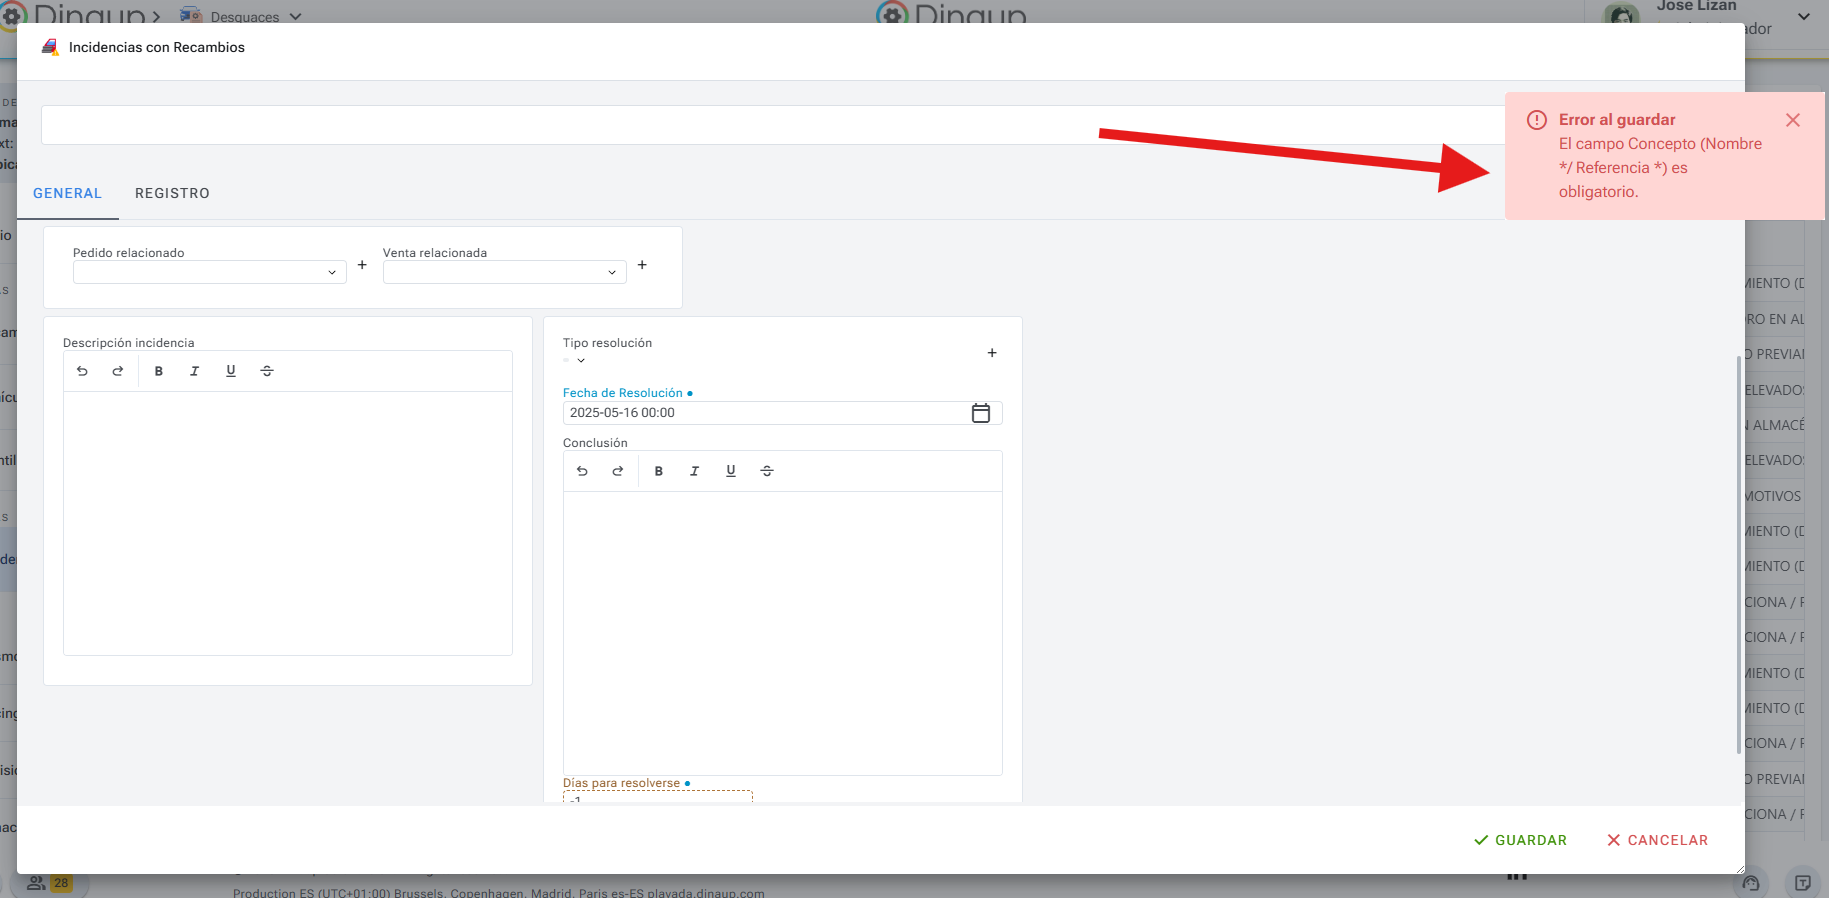The height and width of the screenshot is (898, 1829).
Task: Click undo icon in Descripción incidencia editor
Action: click(x=83, y=371)
